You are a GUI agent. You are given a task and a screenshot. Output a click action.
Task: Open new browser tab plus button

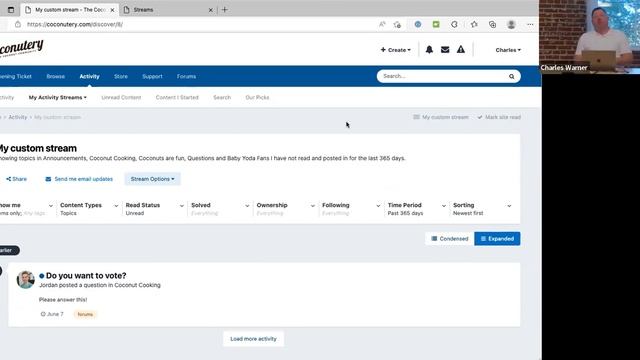click(224, 9)
